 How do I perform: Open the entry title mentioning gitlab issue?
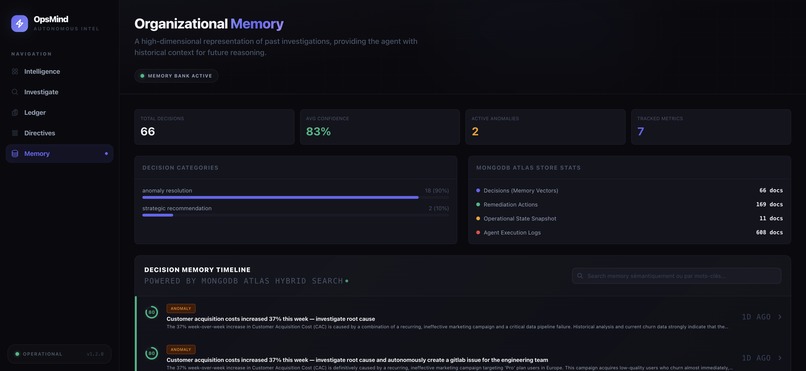tap(357, 360)
